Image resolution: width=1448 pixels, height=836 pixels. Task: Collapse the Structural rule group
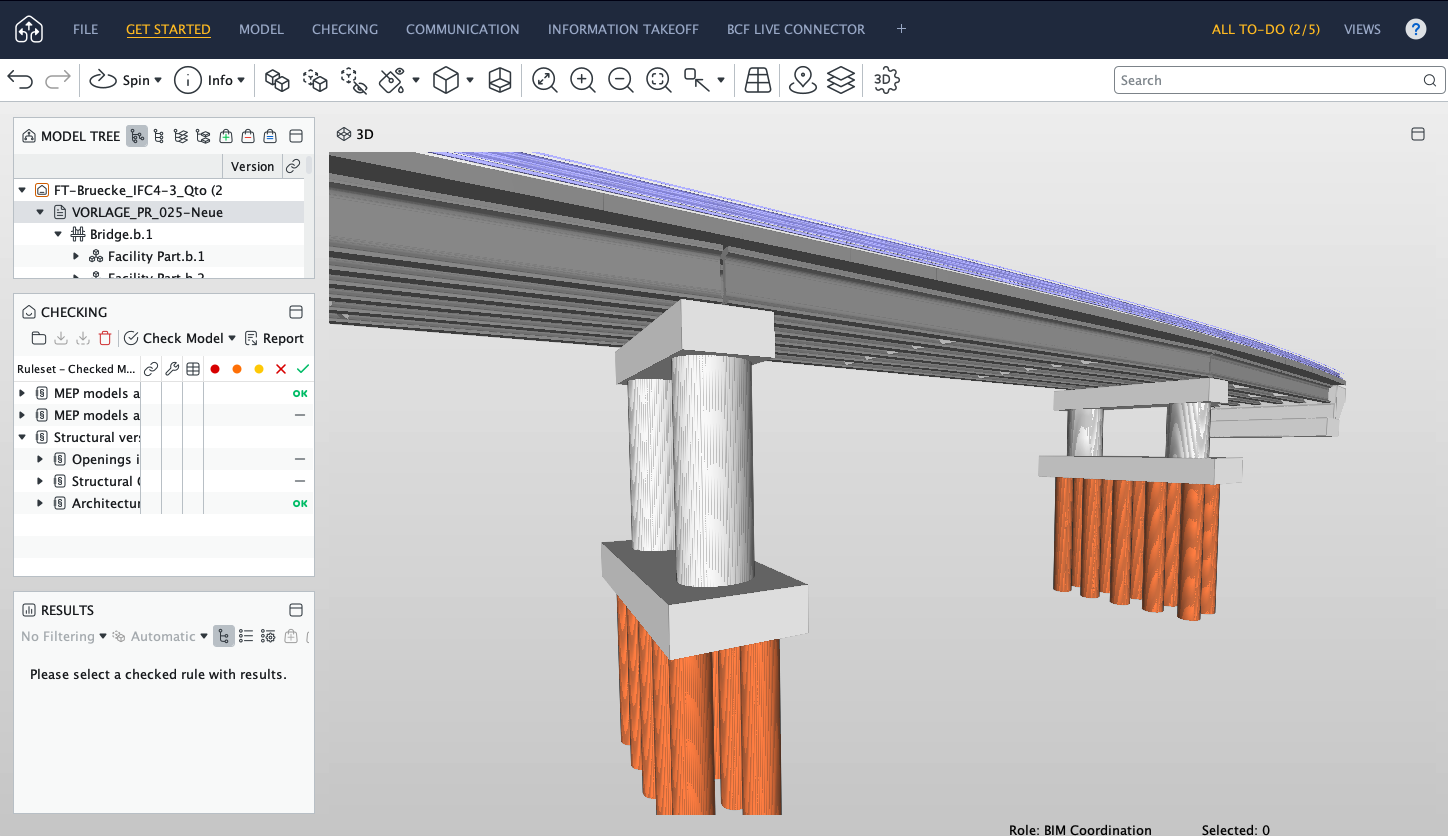point(23,437)
